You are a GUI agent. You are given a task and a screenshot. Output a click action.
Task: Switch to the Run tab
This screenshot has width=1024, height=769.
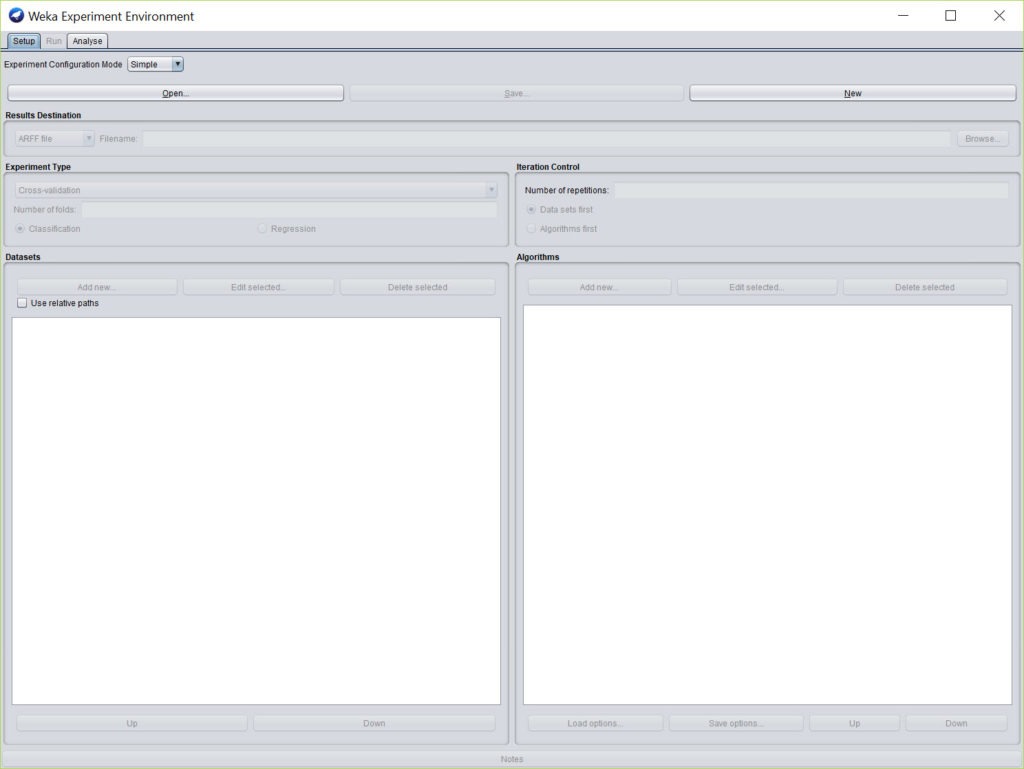[54, 41]
